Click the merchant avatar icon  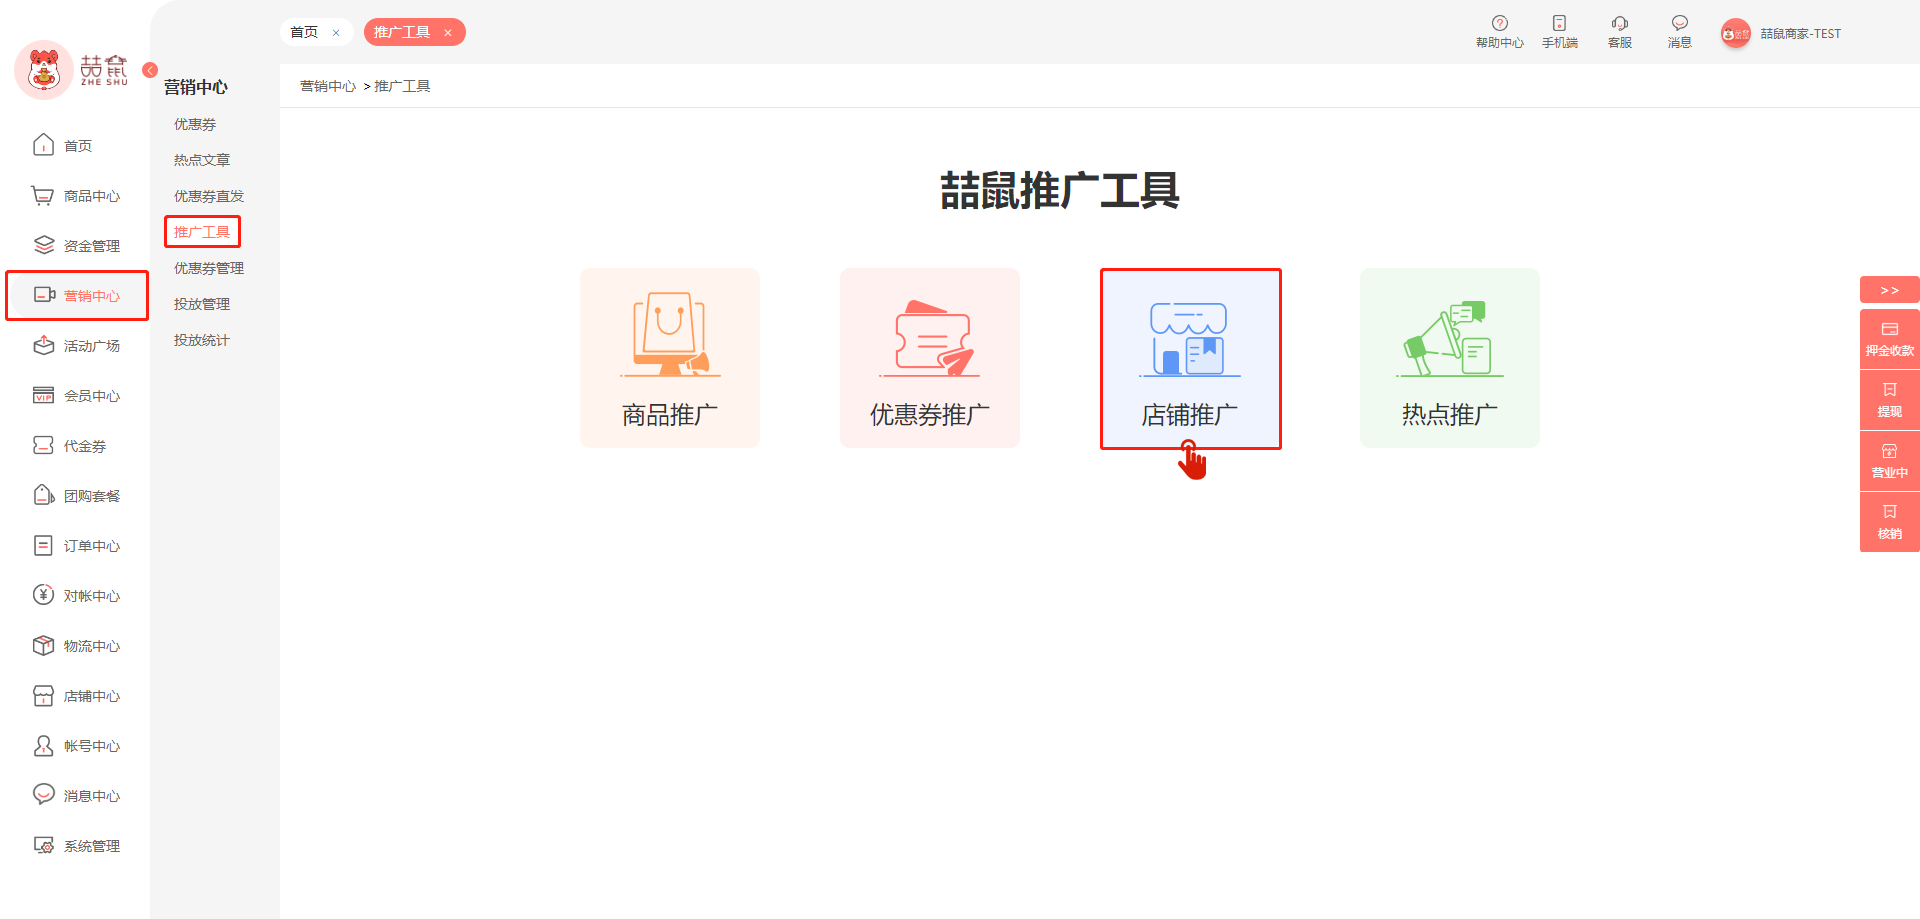click(1736, 34)
